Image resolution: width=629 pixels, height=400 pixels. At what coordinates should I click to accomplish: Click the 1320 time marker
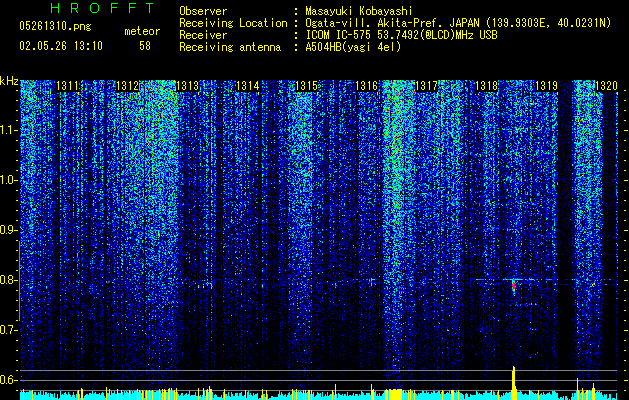(606, 86)
